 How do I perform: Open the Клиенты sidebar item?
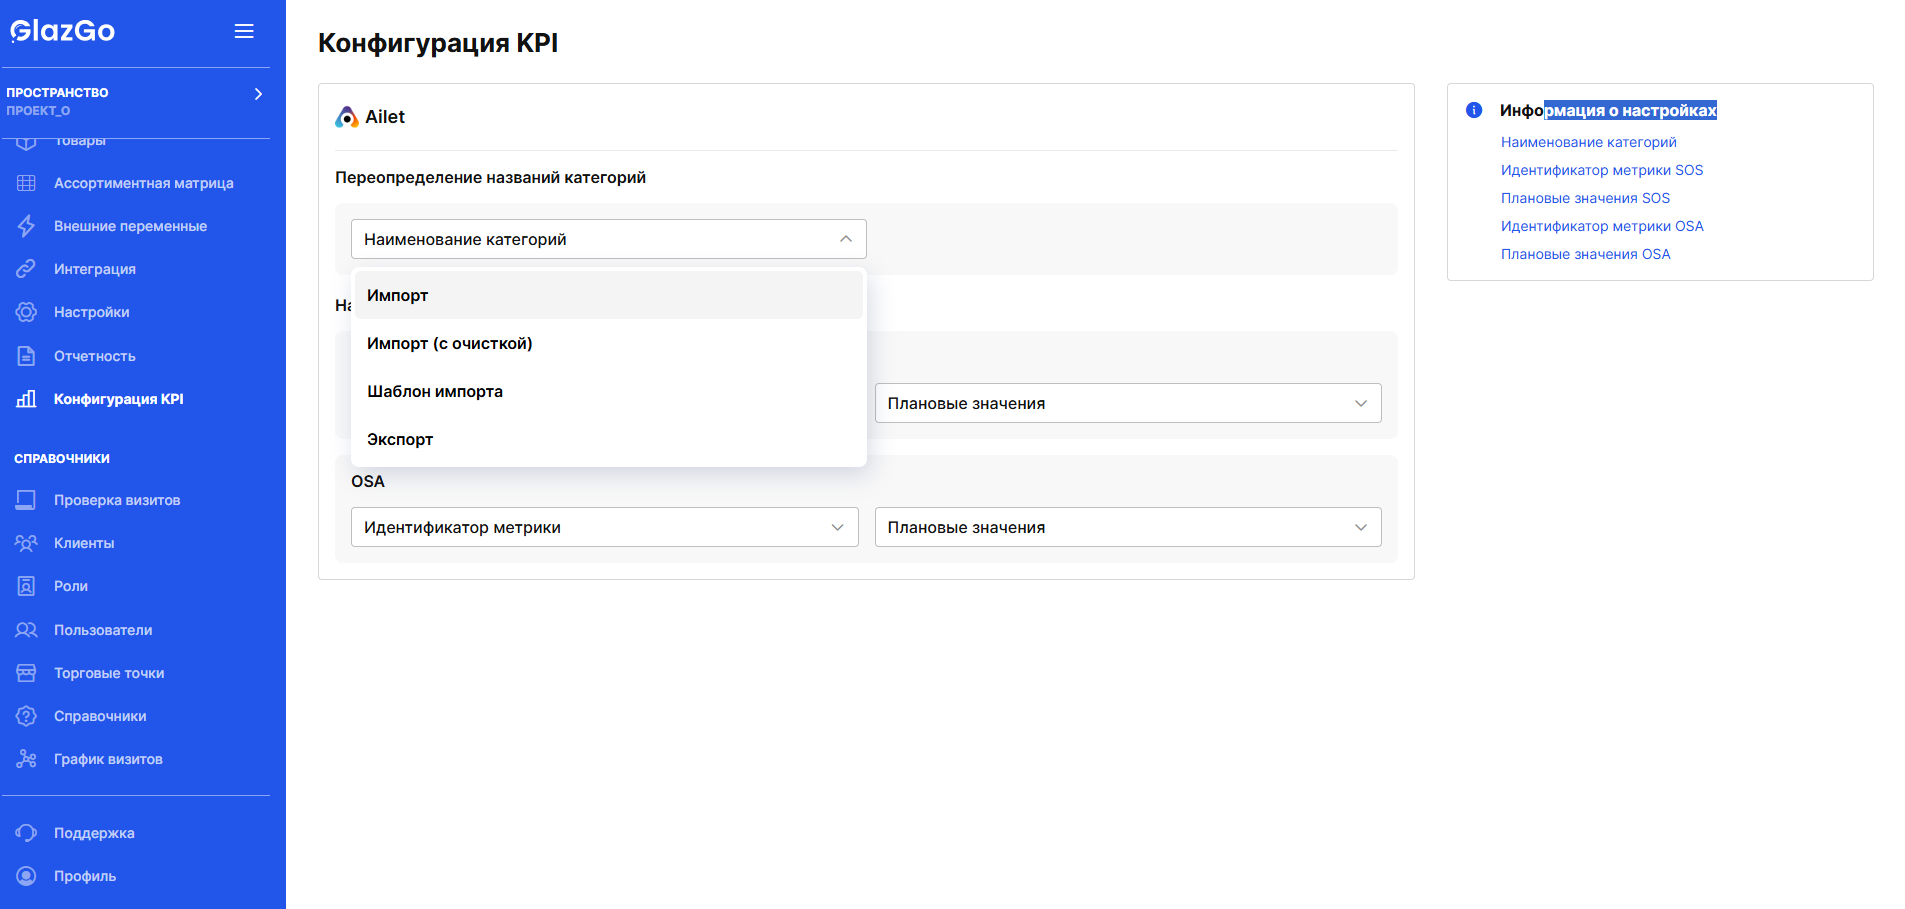pos(84,543)
